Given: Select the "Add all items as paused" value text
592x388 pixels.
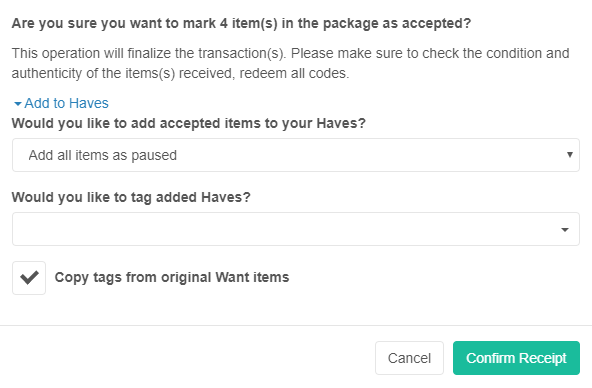Looking at the screenshot, I should 103,156.
